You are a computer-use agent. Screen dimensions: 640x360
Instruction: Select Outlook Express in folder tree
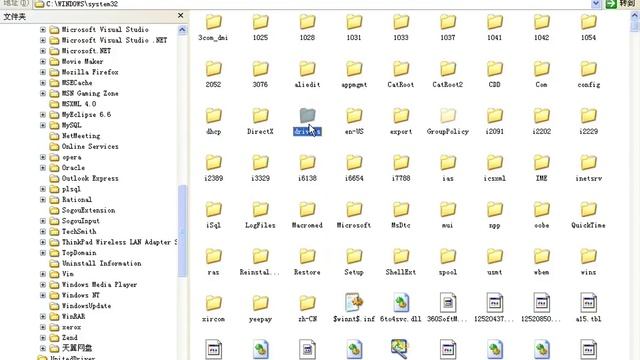[x=90, y=178]
